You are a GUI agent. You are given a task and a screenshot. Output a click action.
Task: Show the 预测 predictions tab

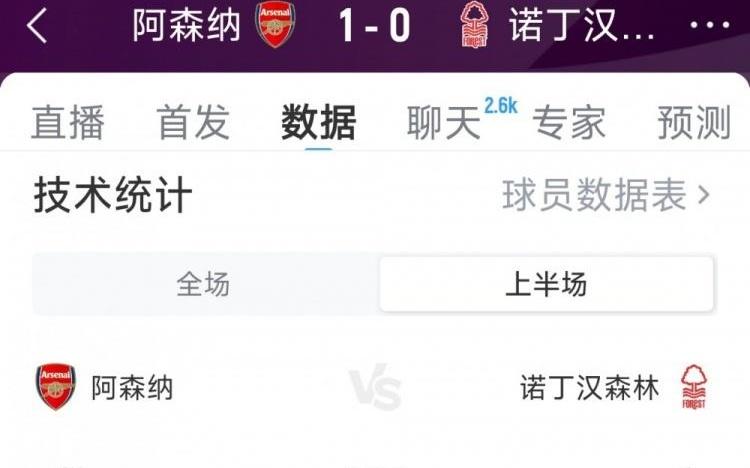coord(694,124)
